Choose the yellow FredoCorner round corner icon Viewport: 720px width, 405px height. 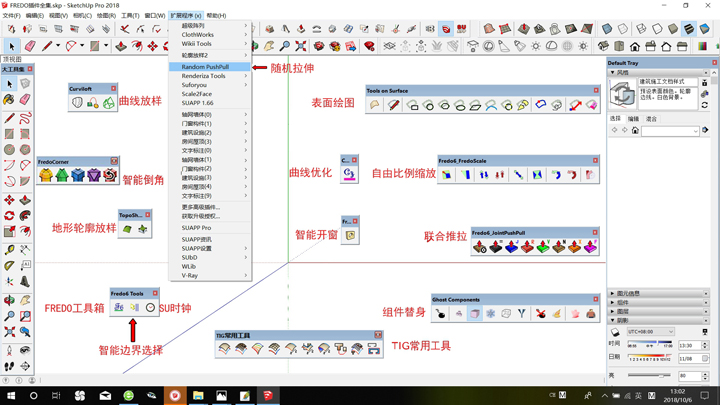tap(45, 175)
